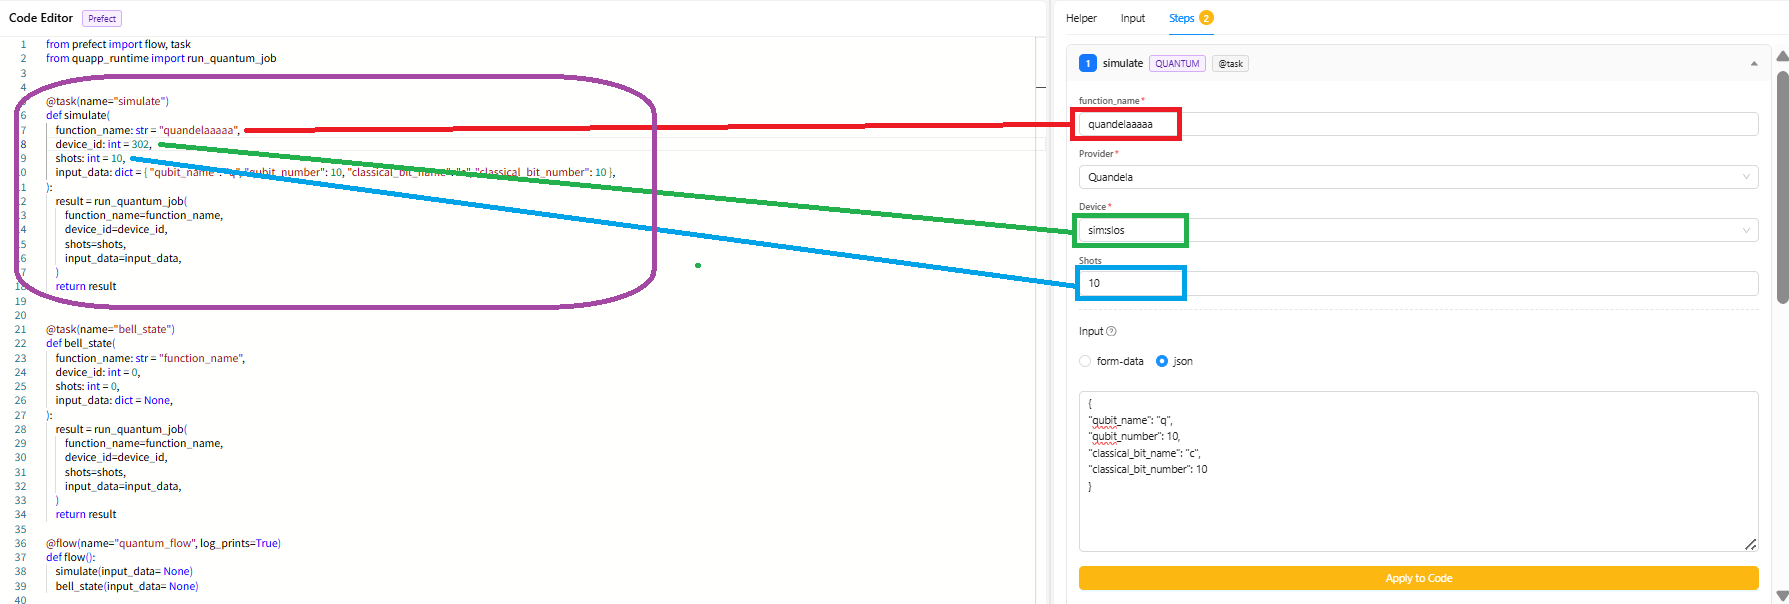
Task: Click the Steps count badge 2
Action: (x=1206, y=17)
